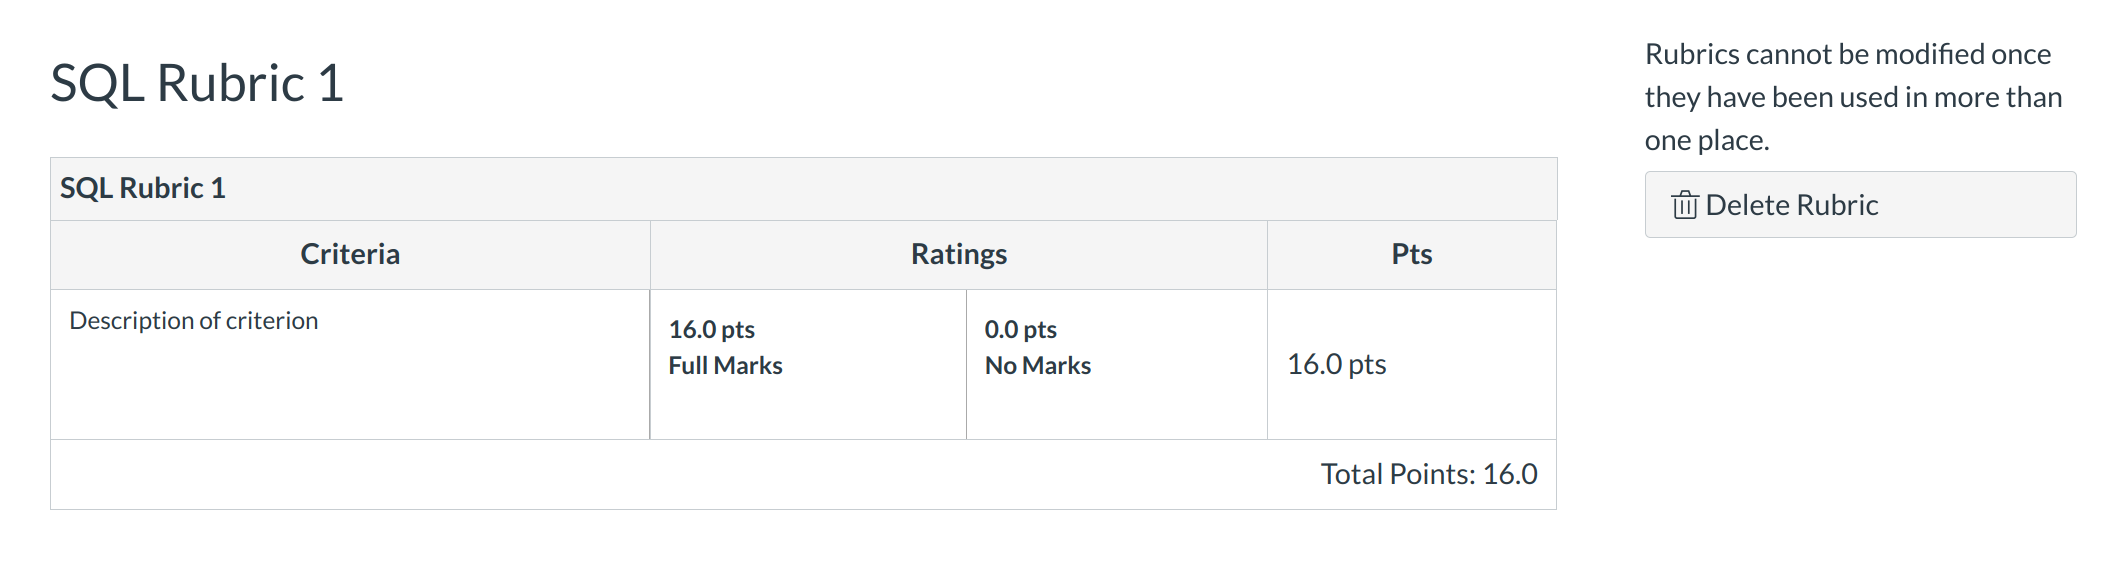Click the Ratings column header
Screen dimensions: 2110x566
(x=958, y=254)
